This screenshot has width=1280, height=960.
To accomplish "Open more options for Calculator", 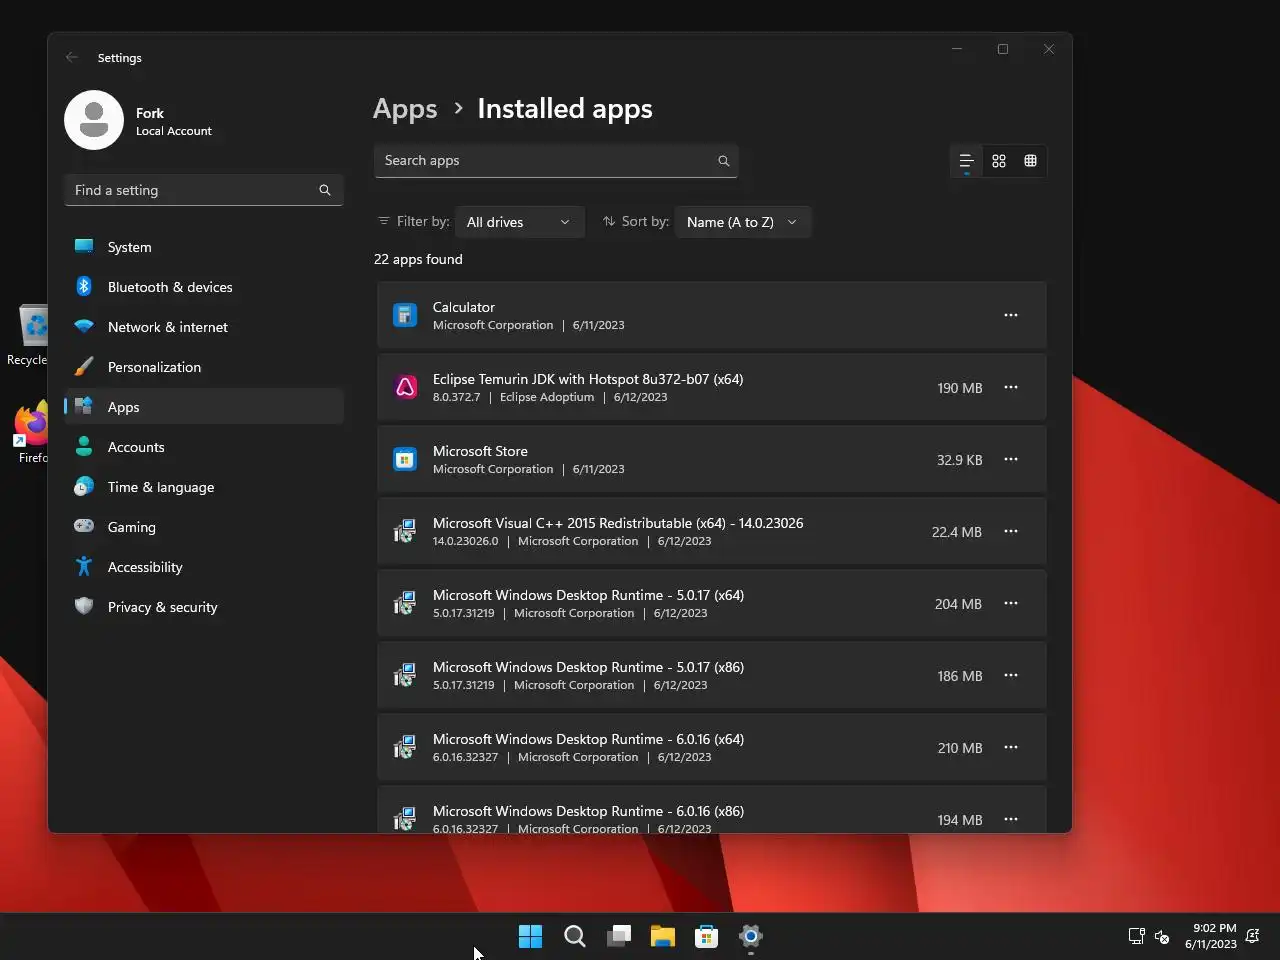I will point(1011,315).
